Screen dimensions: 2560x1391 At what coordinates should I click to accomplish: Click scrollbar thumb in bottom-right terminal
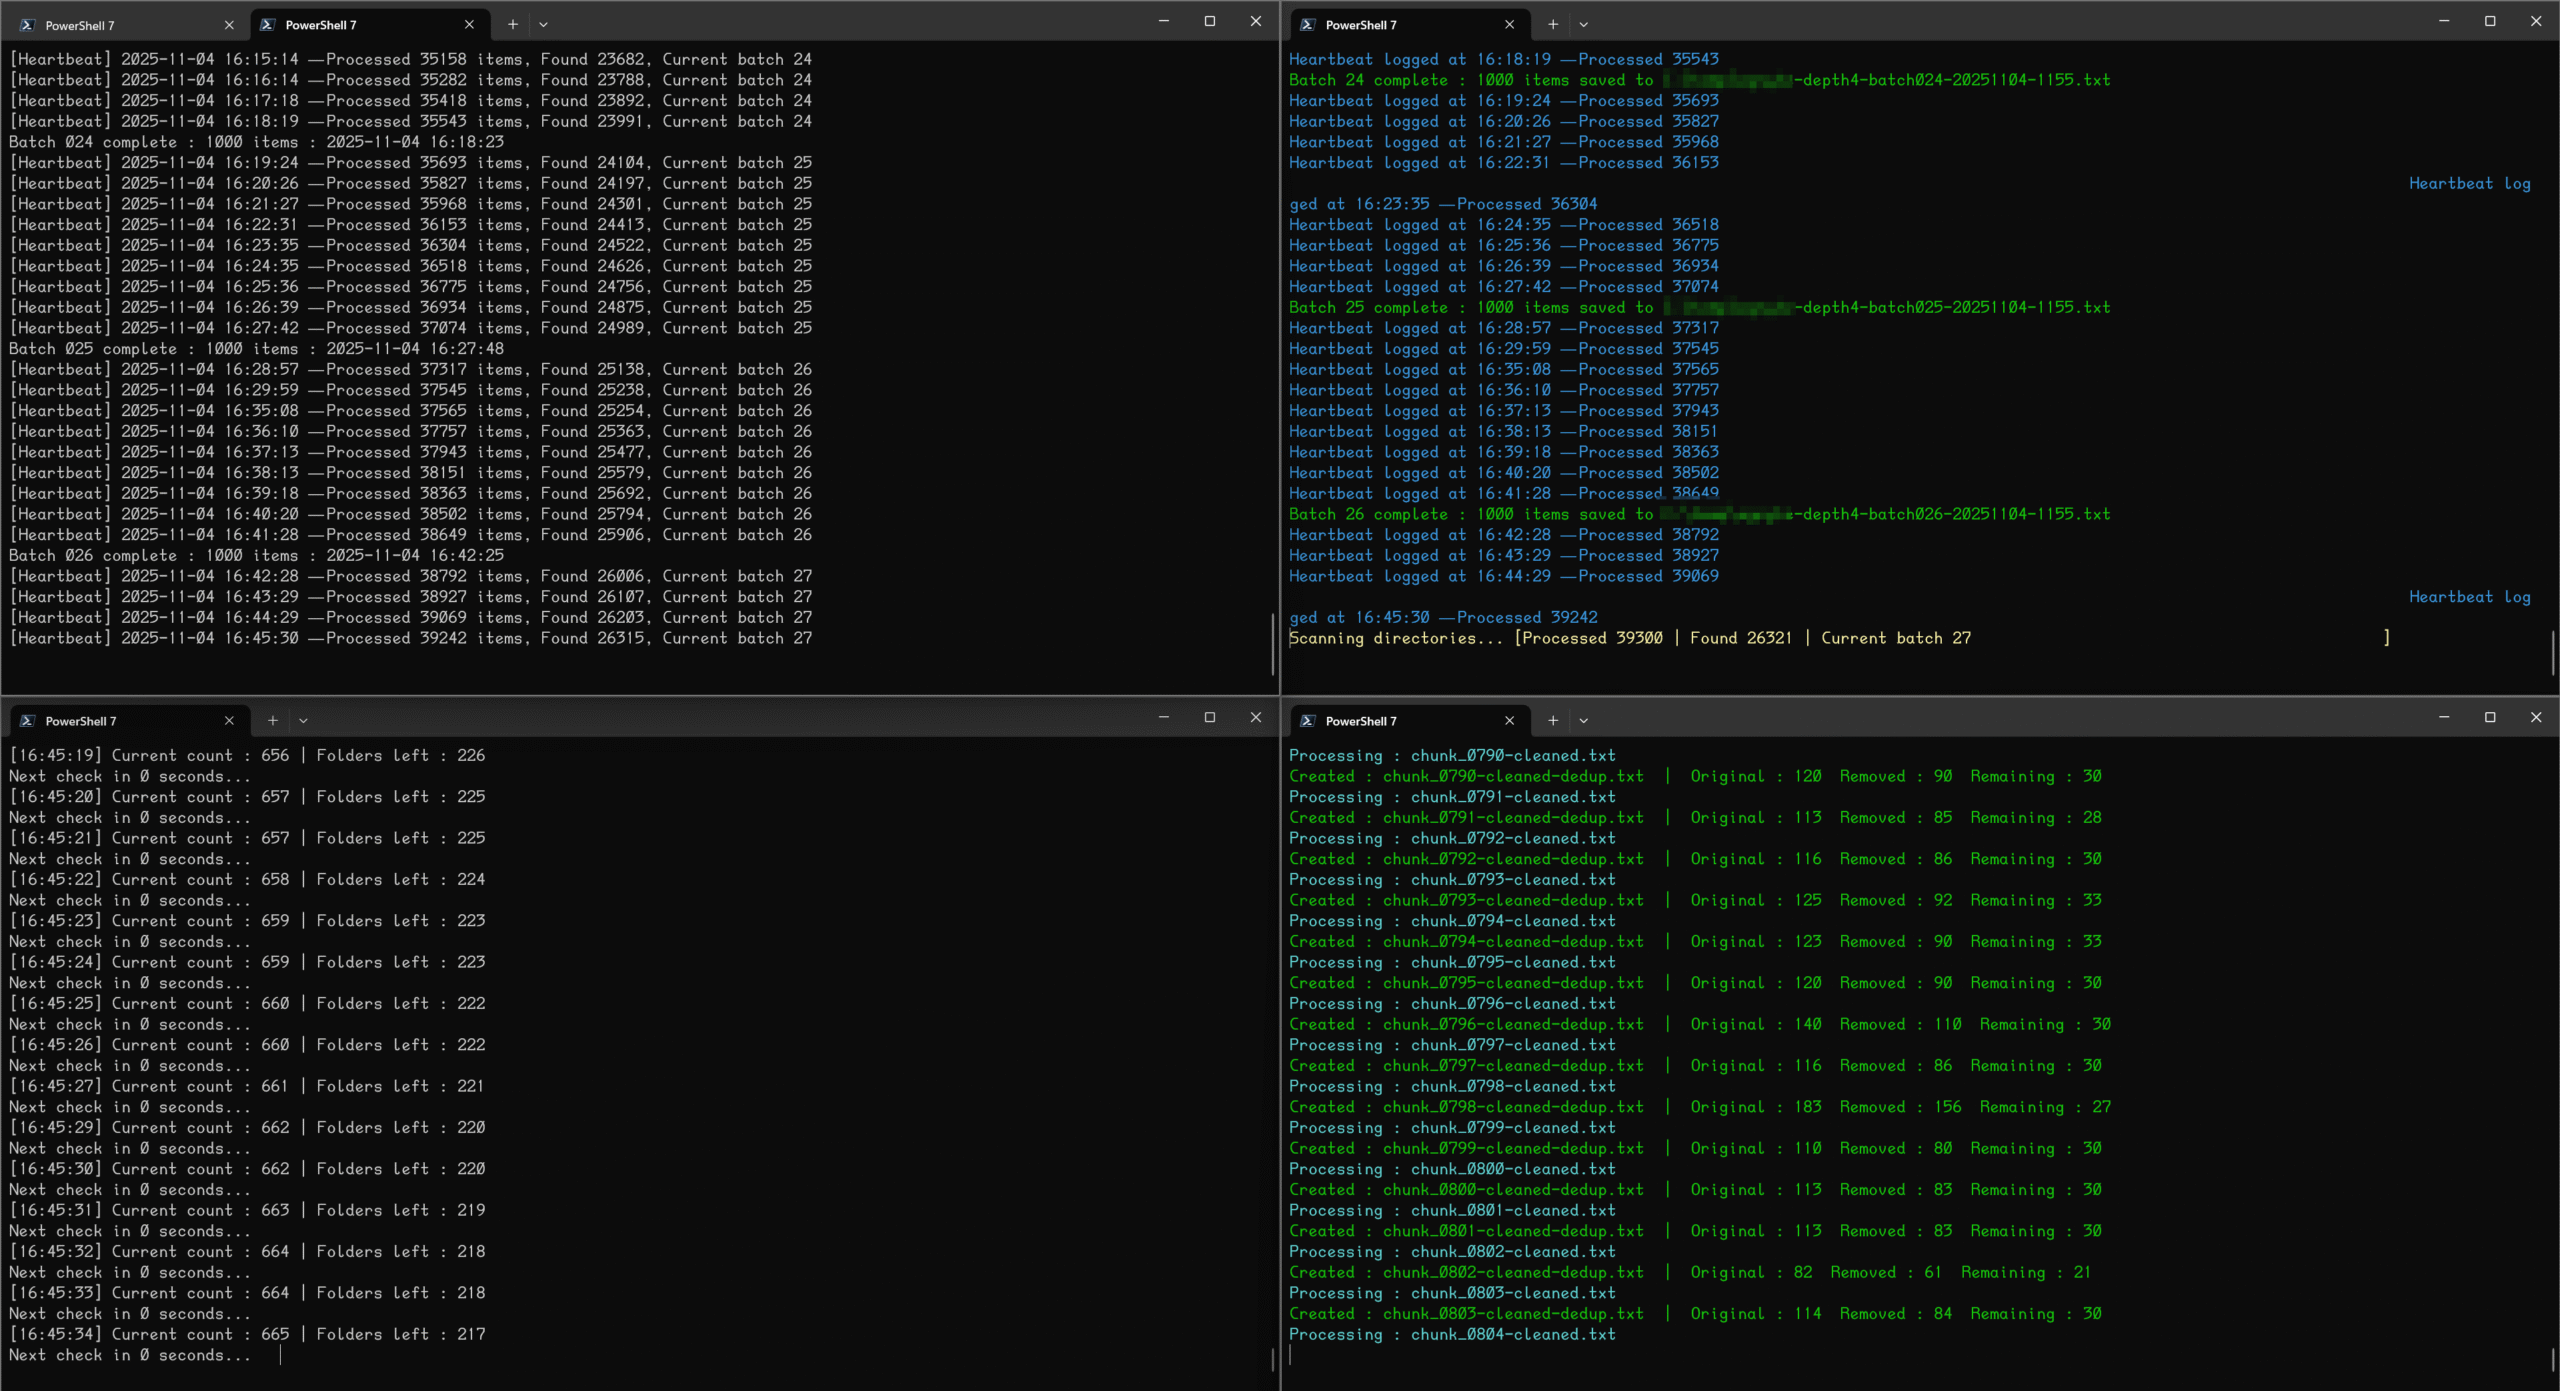point(2552,1358)
